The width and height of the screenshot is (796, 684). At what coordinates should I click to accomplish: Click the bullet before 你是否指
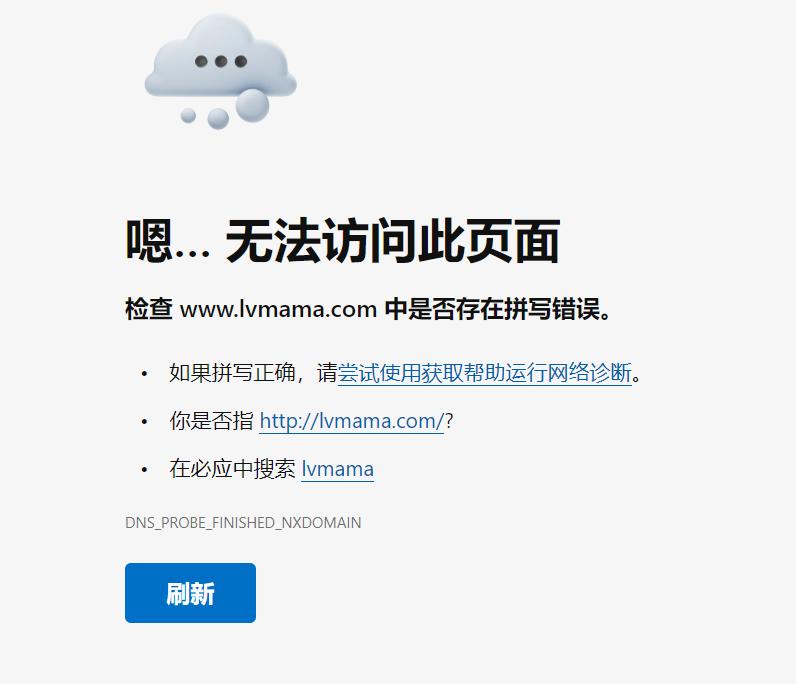pyautogui.click(x=144, y=421)
